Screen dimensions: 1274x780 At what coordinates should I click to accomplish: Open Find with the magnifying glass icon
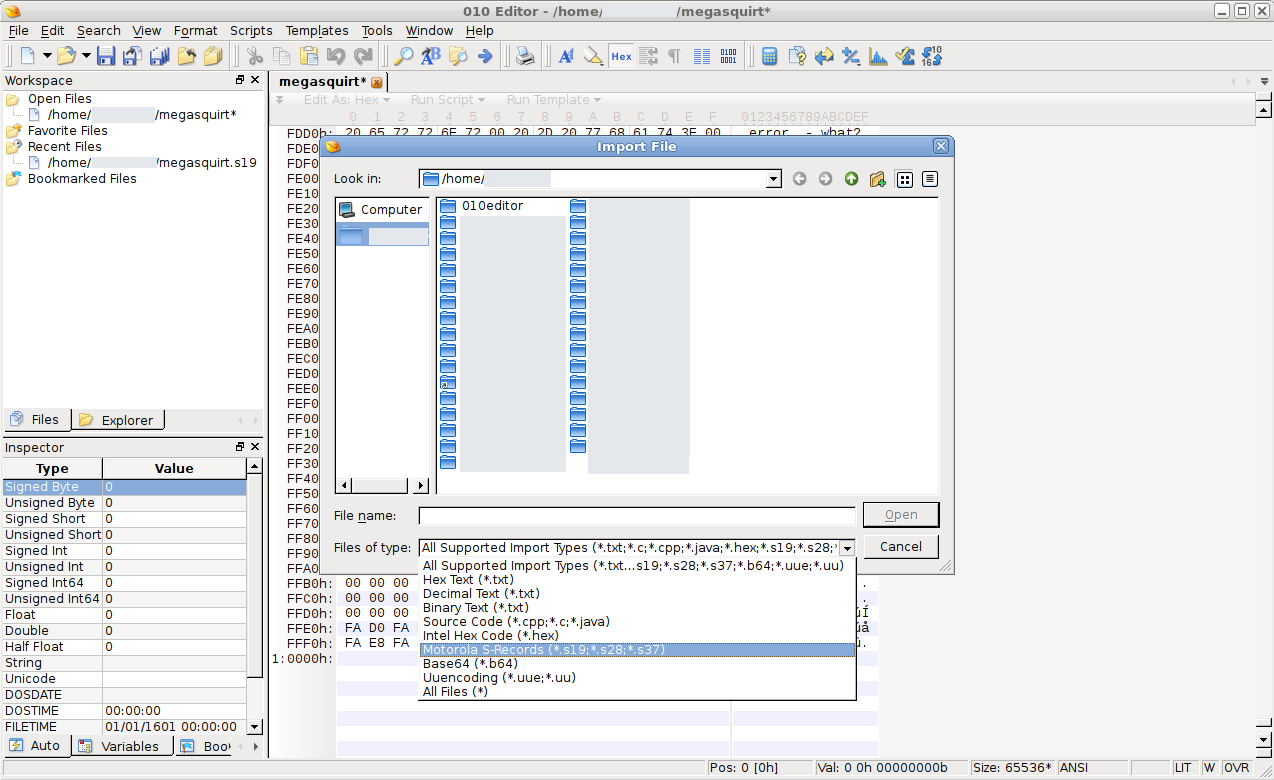pyautogui.click(x=403, y=56)
